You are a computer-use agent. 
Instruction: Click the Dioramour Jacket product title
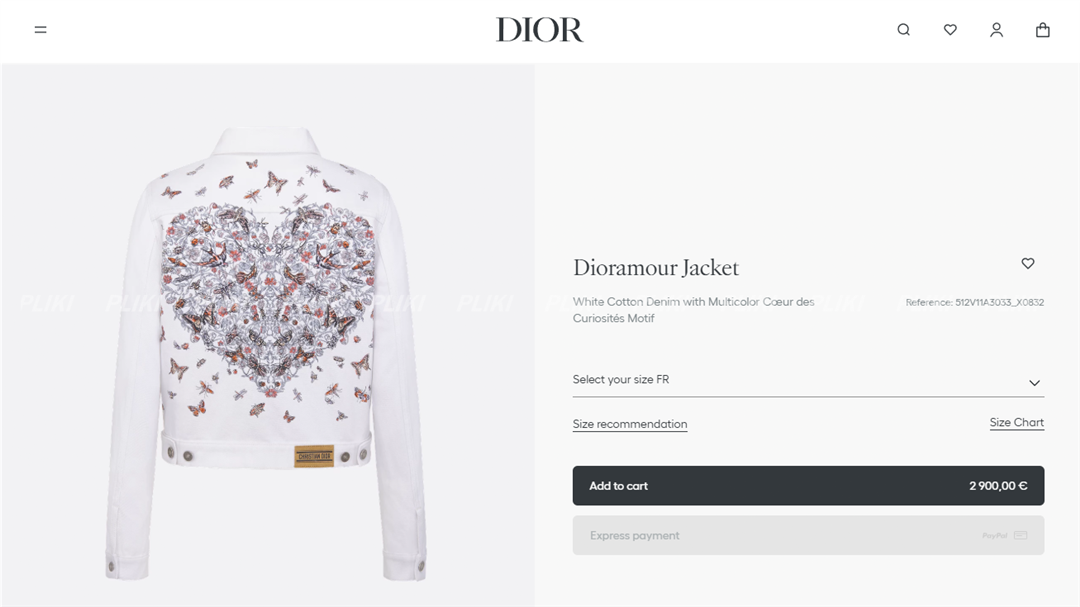click(656, 267)
